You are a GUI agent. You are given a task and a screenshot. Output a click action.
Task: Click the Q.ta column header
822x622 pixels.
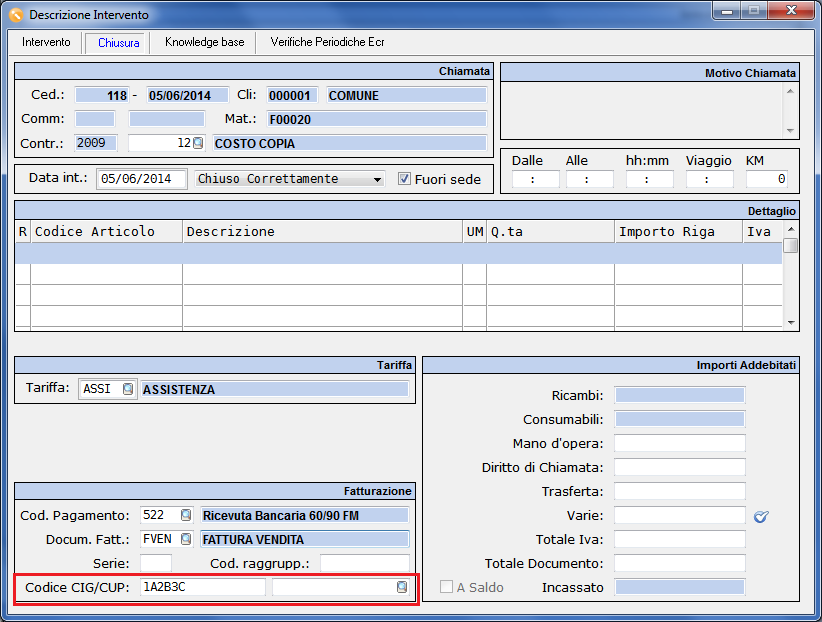click(550, 231)
